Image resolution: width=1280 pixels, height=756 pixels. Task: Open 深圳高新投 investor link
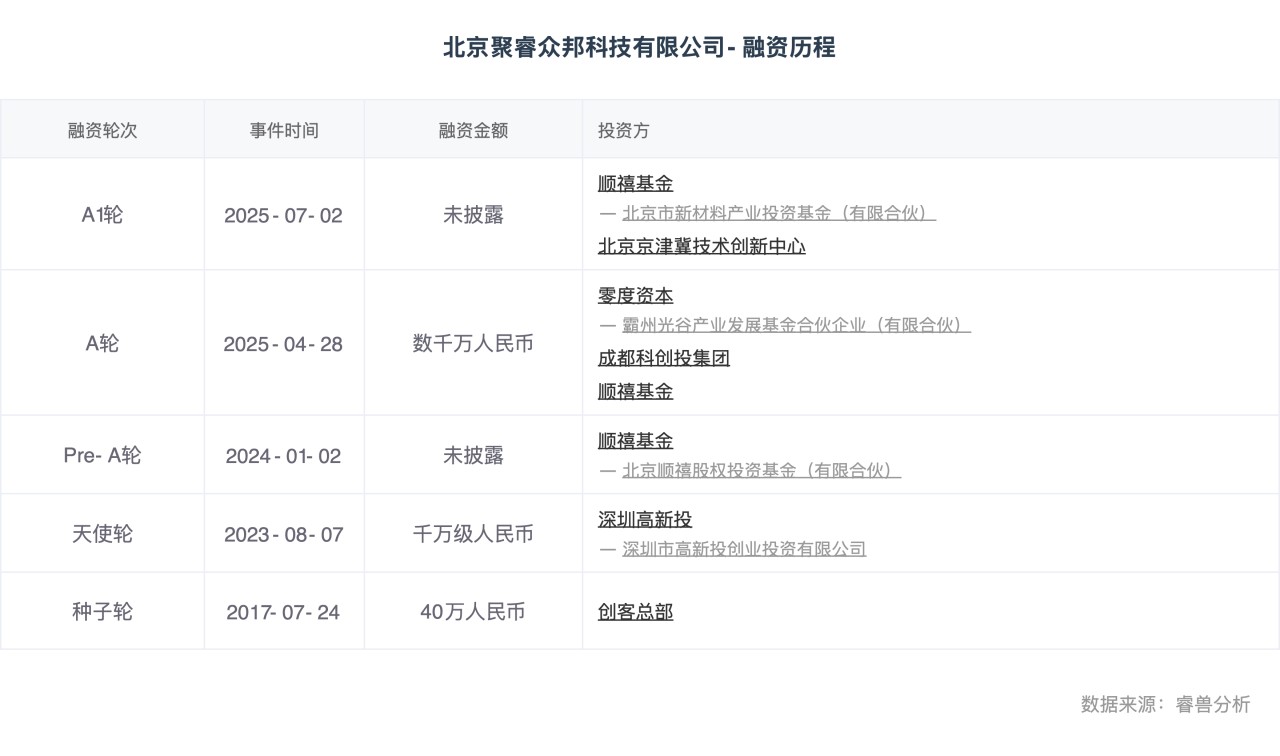coord(645,520)
